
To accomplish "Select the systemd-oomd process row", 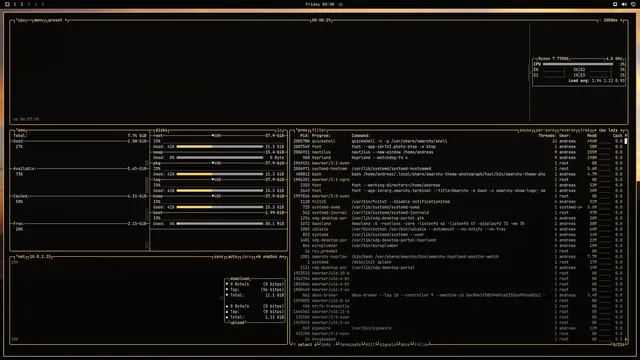I will tap(458, 207).
